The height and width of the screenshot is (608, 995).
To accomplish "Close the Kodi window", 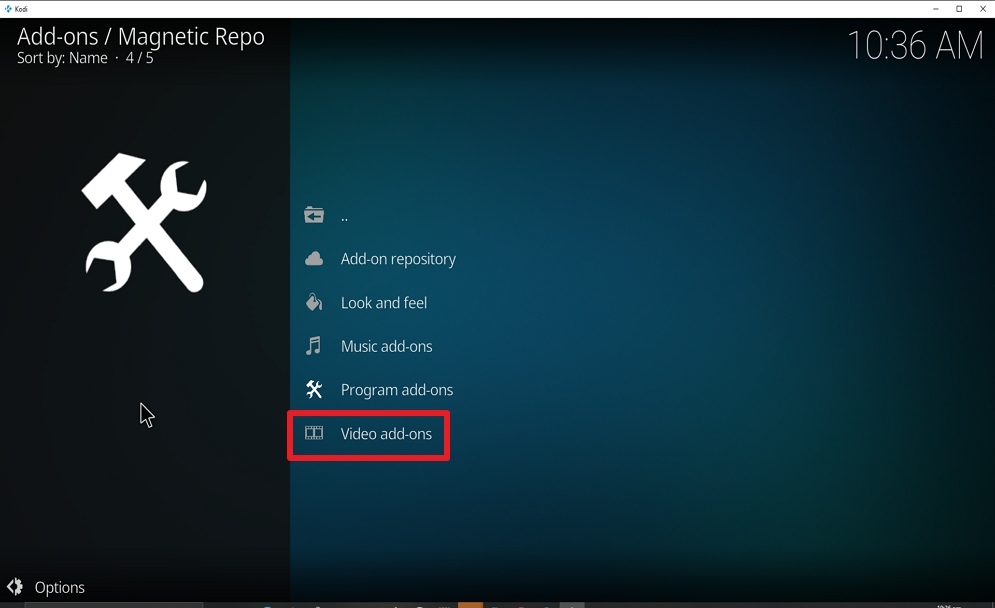I will coord(983,9).
